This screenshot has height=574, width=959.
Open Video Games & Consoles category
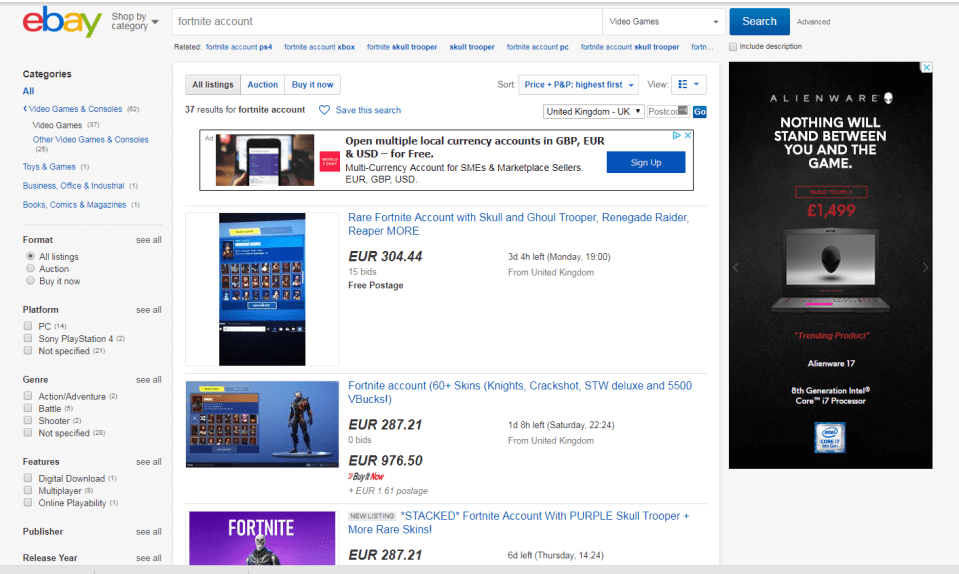(x=75, y=109)
